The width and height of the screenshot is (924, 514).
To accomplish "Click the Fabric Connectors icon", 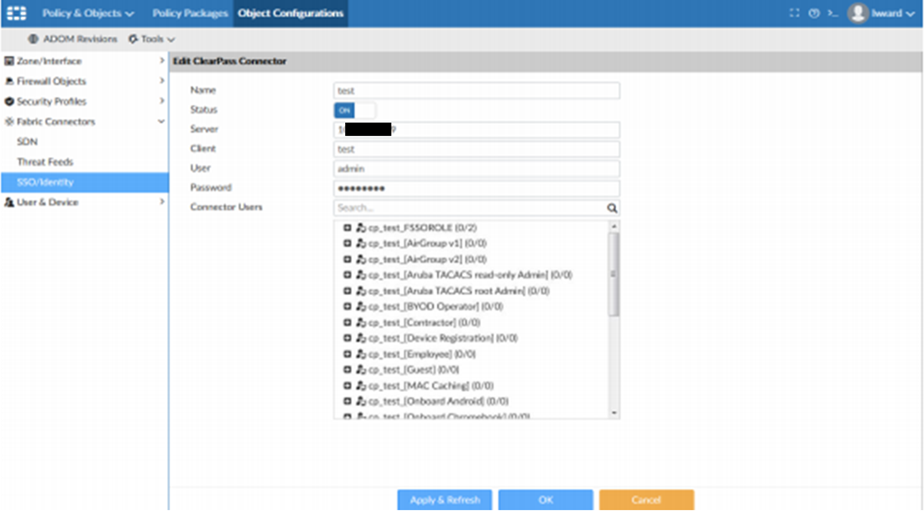I will [x=9, y=121].
